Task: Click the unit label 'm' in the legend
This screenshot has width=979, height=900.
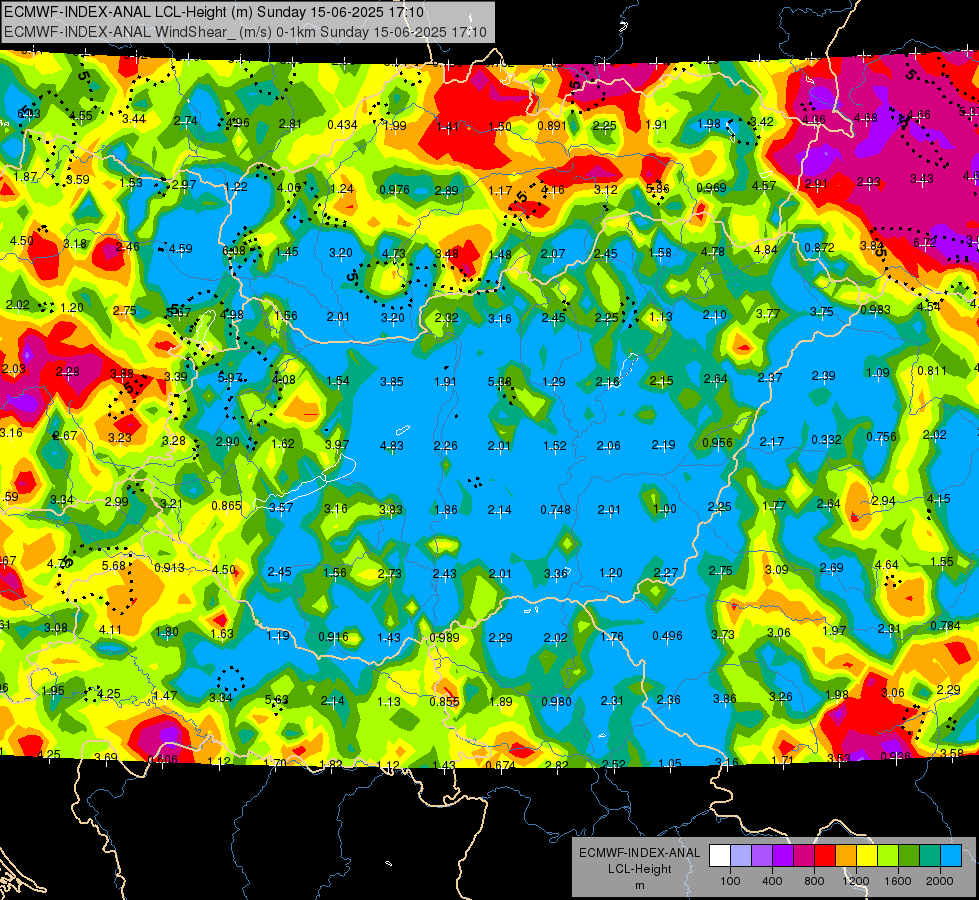Action: click(639, 885)
